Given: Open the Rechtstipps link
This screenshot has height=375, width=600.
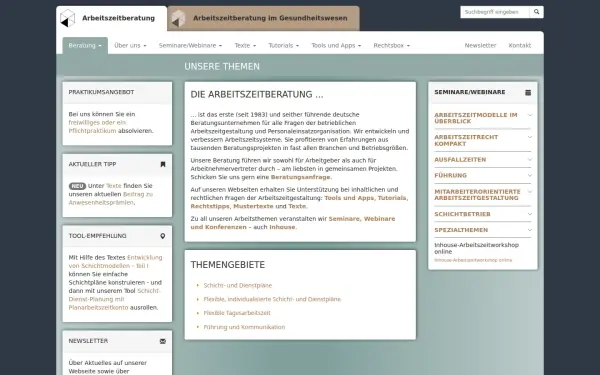Looking at the screenshot, I should pos(209,206).
